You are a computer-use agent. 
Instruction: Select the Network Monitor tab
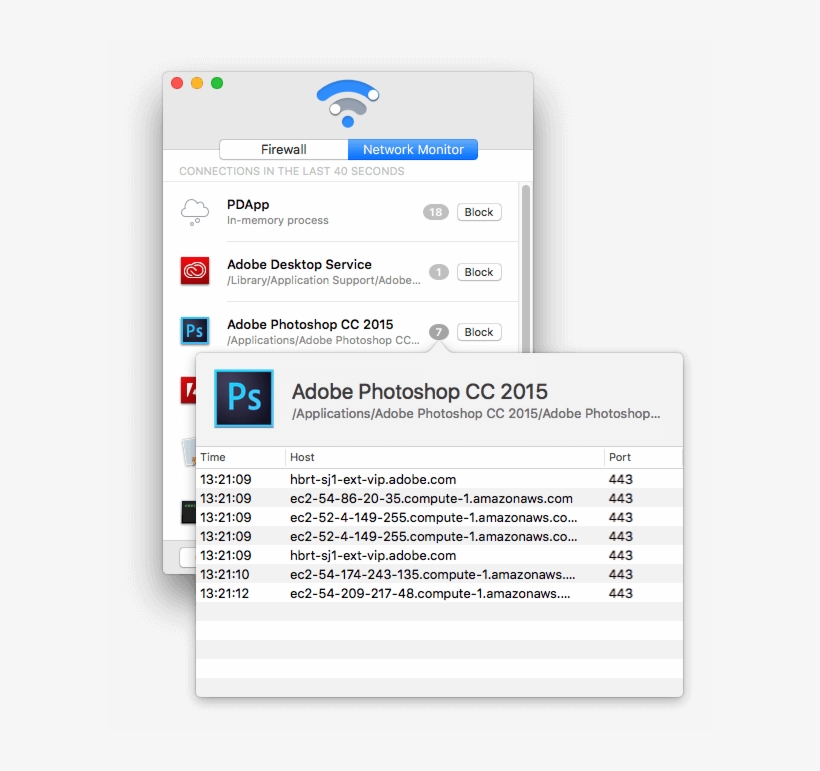coord(413,149)
